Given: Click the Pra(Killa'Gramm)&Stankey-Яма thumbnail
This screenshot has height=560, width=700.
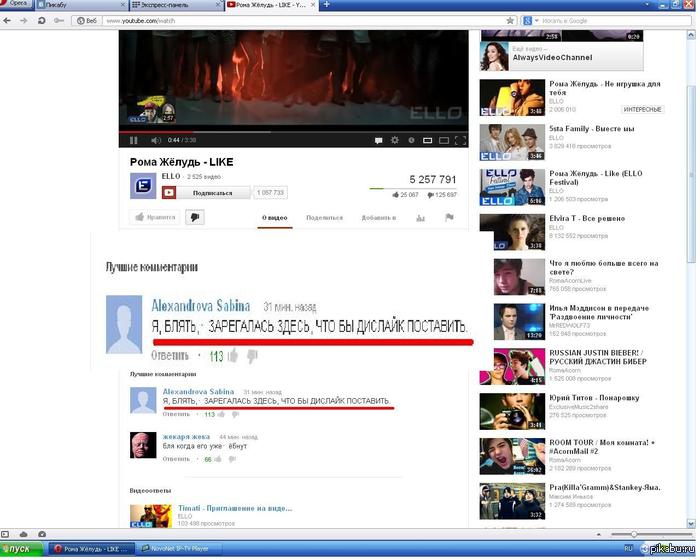Looking at the screenshot, I should 512,501.
